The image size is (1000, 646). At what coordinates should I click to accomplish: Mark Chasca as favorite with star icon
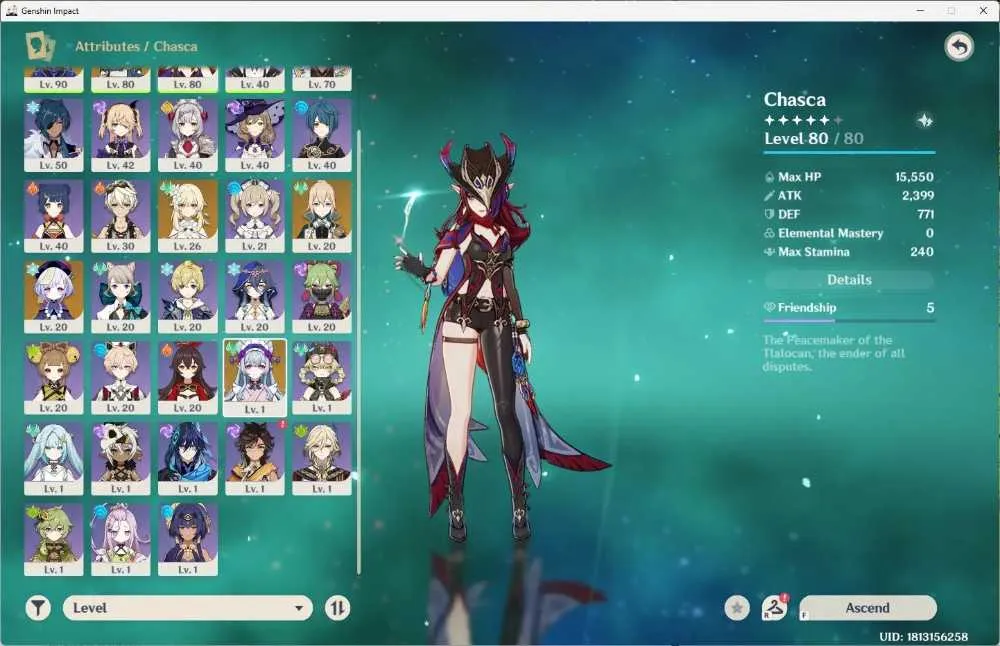[737, 608]
